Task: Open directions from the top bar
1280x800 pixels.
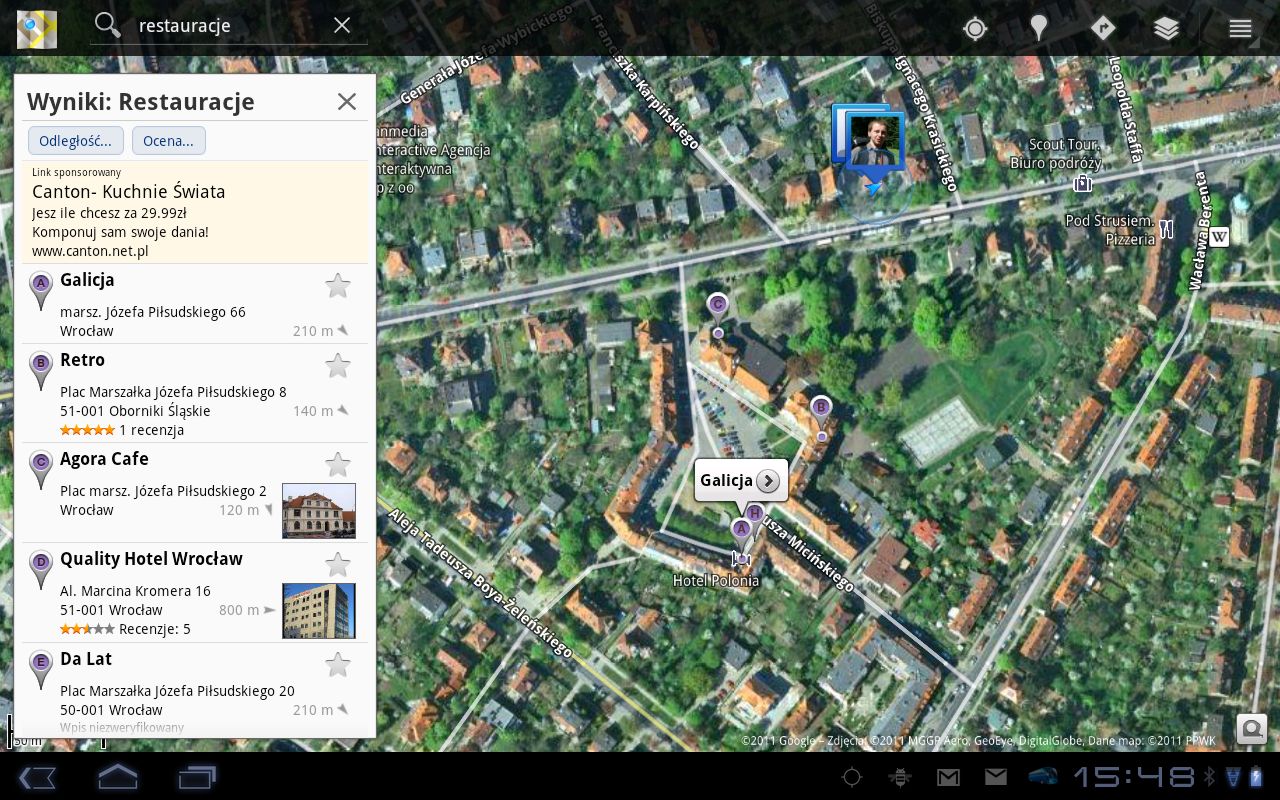Action: click(x=1102, y=28)
